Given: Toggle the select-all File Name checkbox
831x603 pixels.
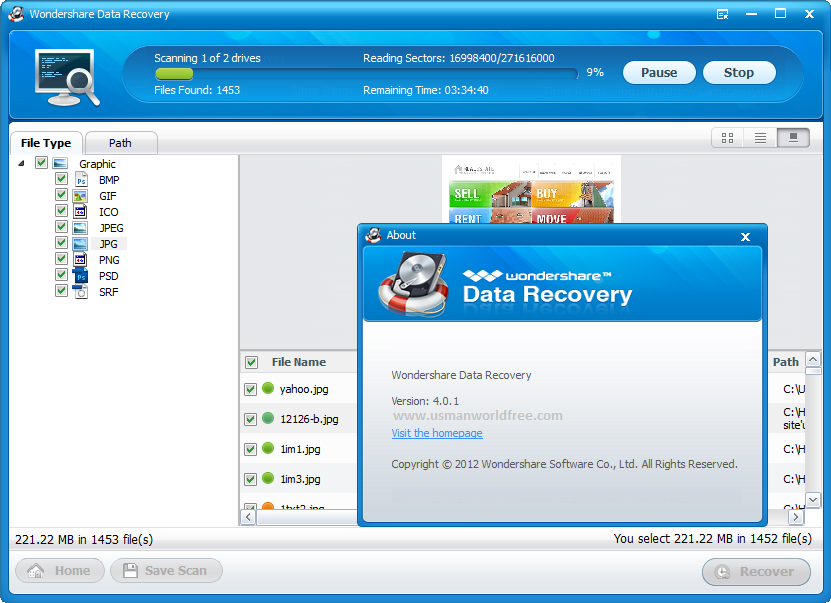Looking at the screenshot, I should coord(251,362).
